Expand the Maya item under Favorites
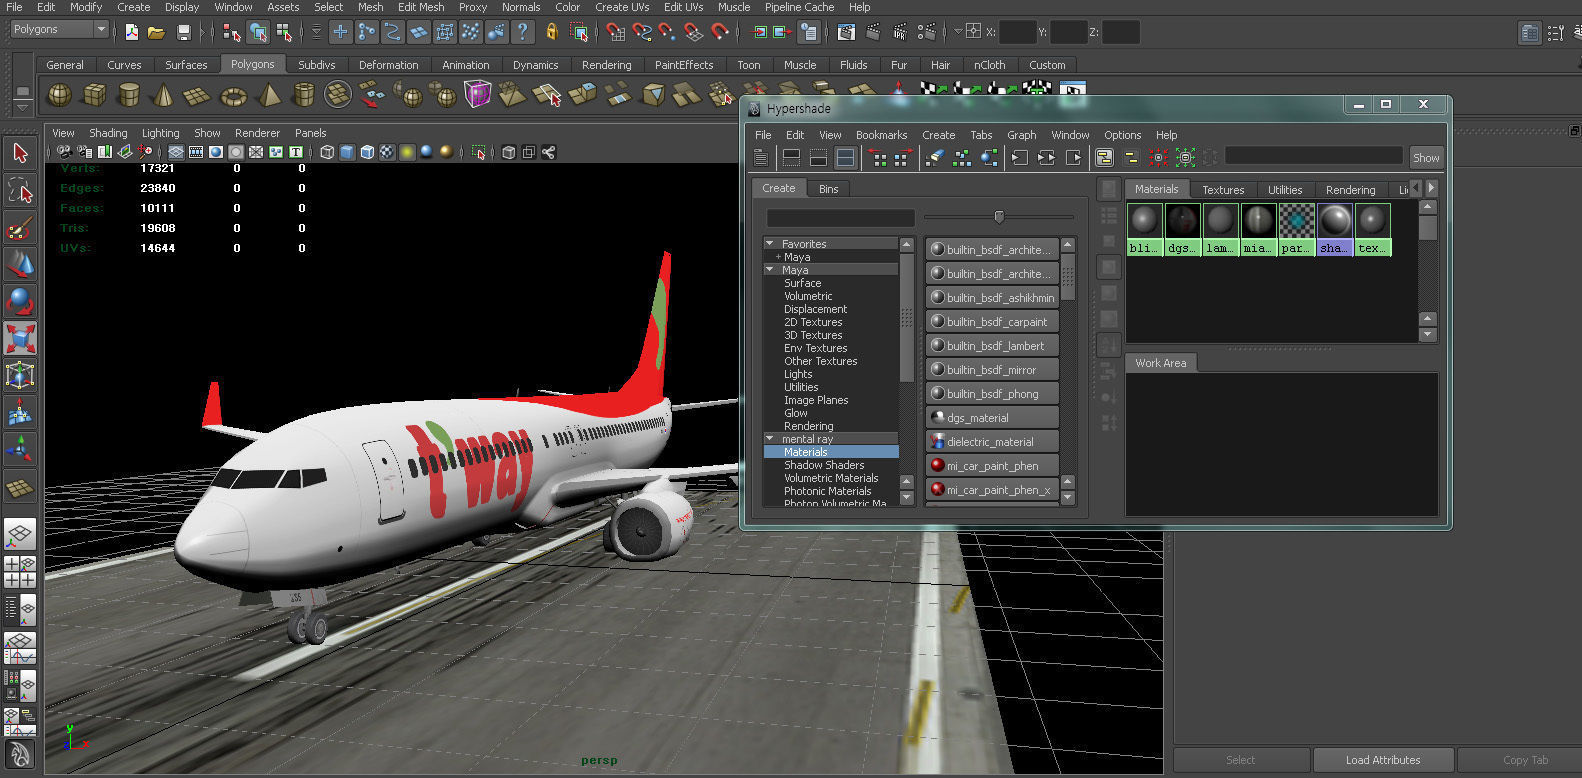 pyautogui.click(x=778, y=257)
